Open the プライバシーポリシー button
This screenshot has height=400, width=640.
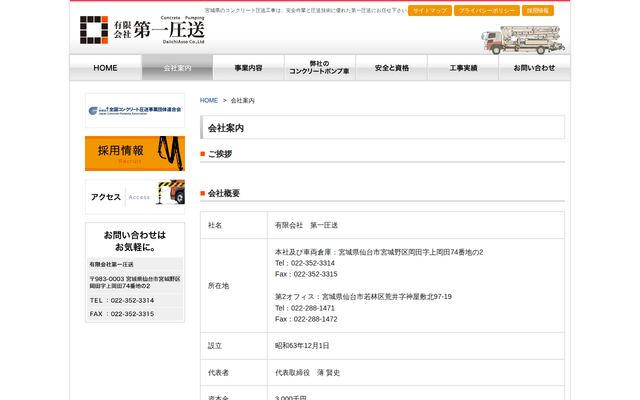coord(487,11)
